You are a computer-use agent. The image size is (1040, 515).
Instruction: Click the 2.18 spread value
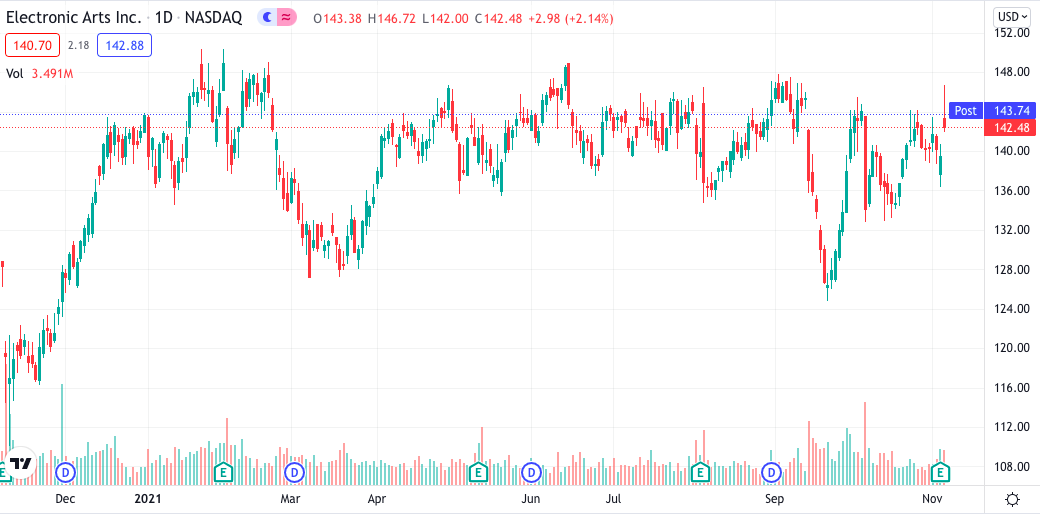[78, 45]
